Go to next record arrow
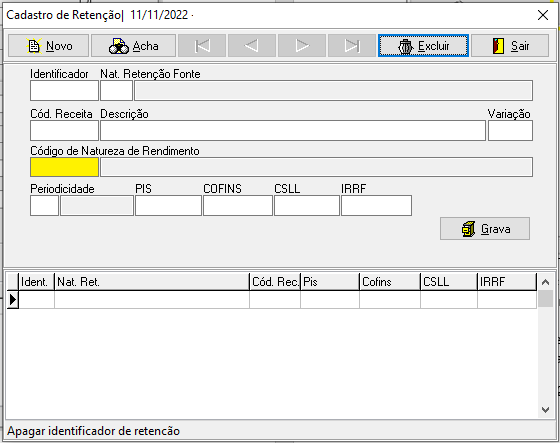This screenshot has width=560, height=443. click(302, 46)
